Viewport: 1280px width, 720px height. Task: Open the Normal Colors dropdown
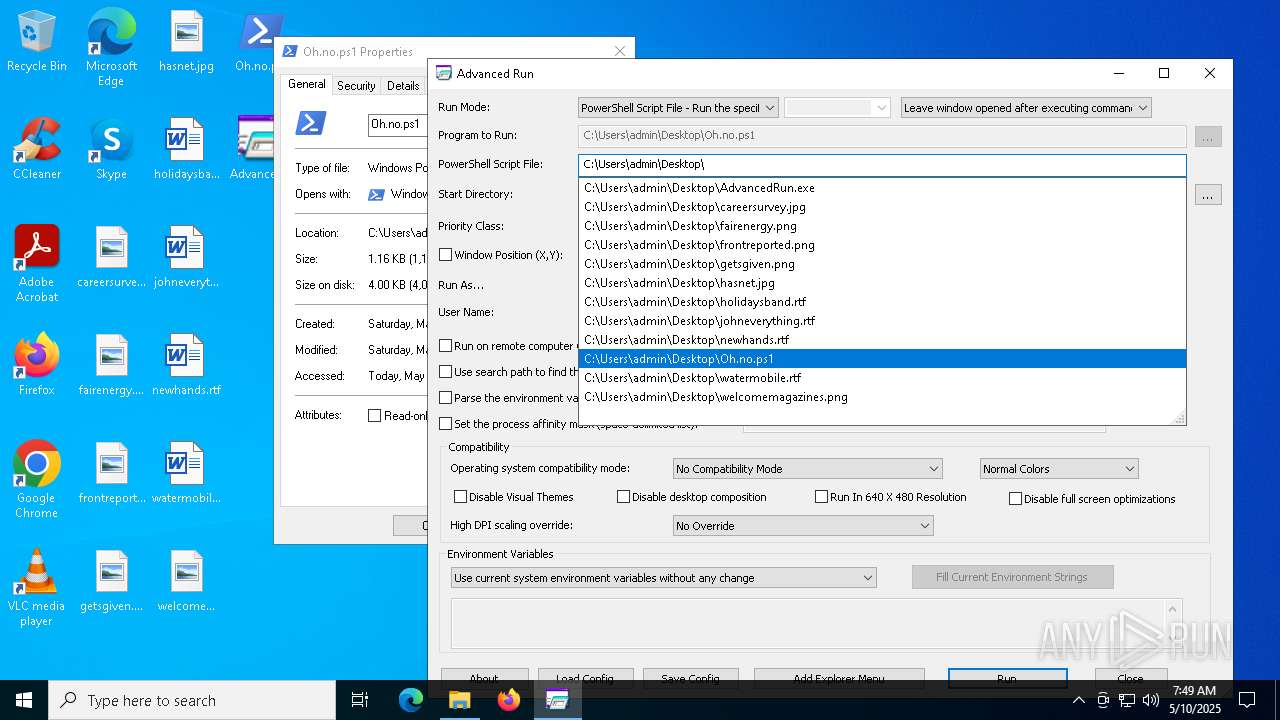click(x=1059, y=469)
